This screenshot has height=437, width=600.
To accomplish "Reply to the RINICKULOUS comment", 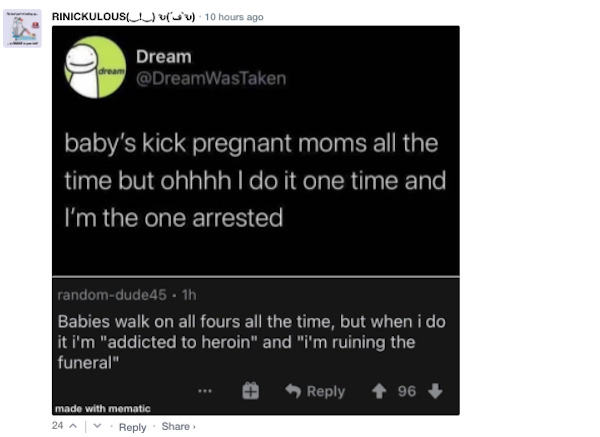I will (132, 427).
